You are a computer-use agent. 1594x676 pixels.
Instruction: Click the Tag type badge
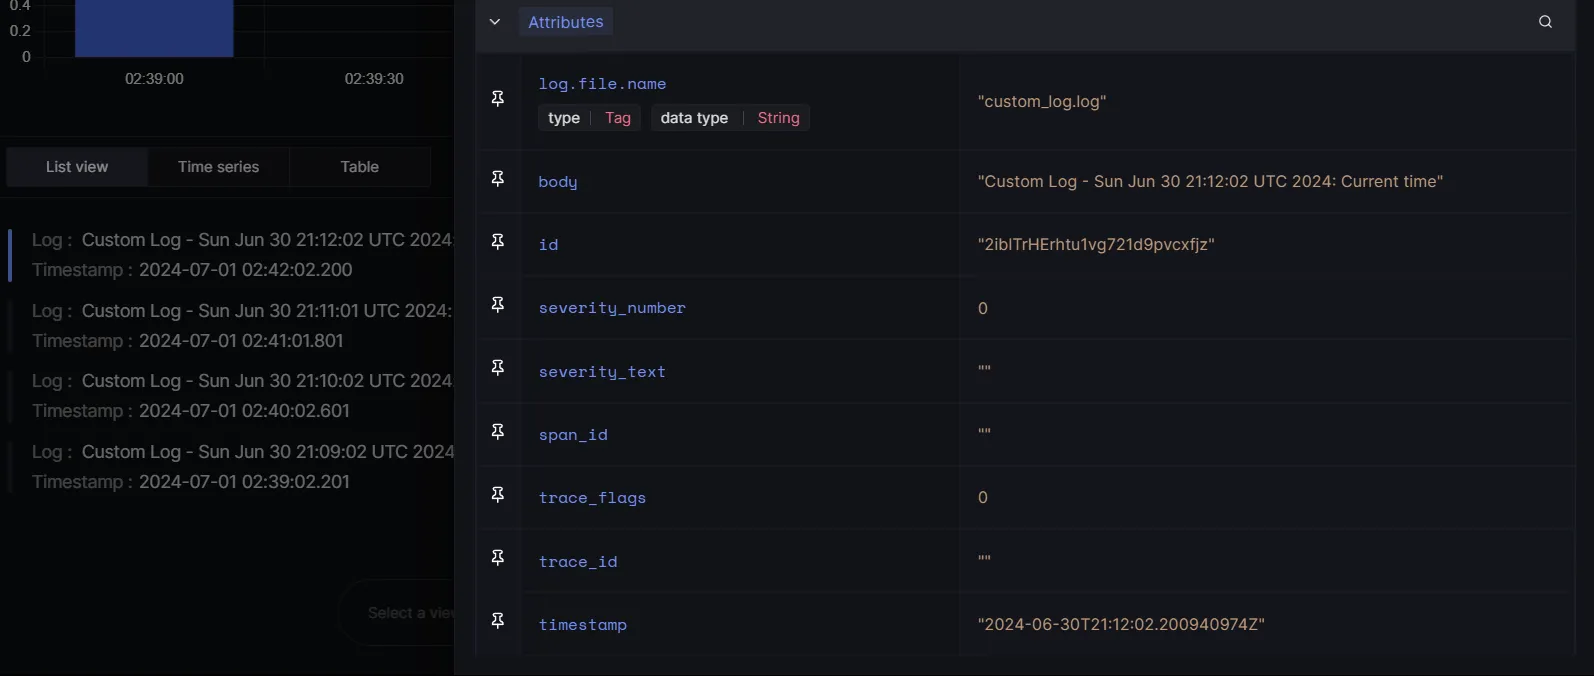(618, 118)
